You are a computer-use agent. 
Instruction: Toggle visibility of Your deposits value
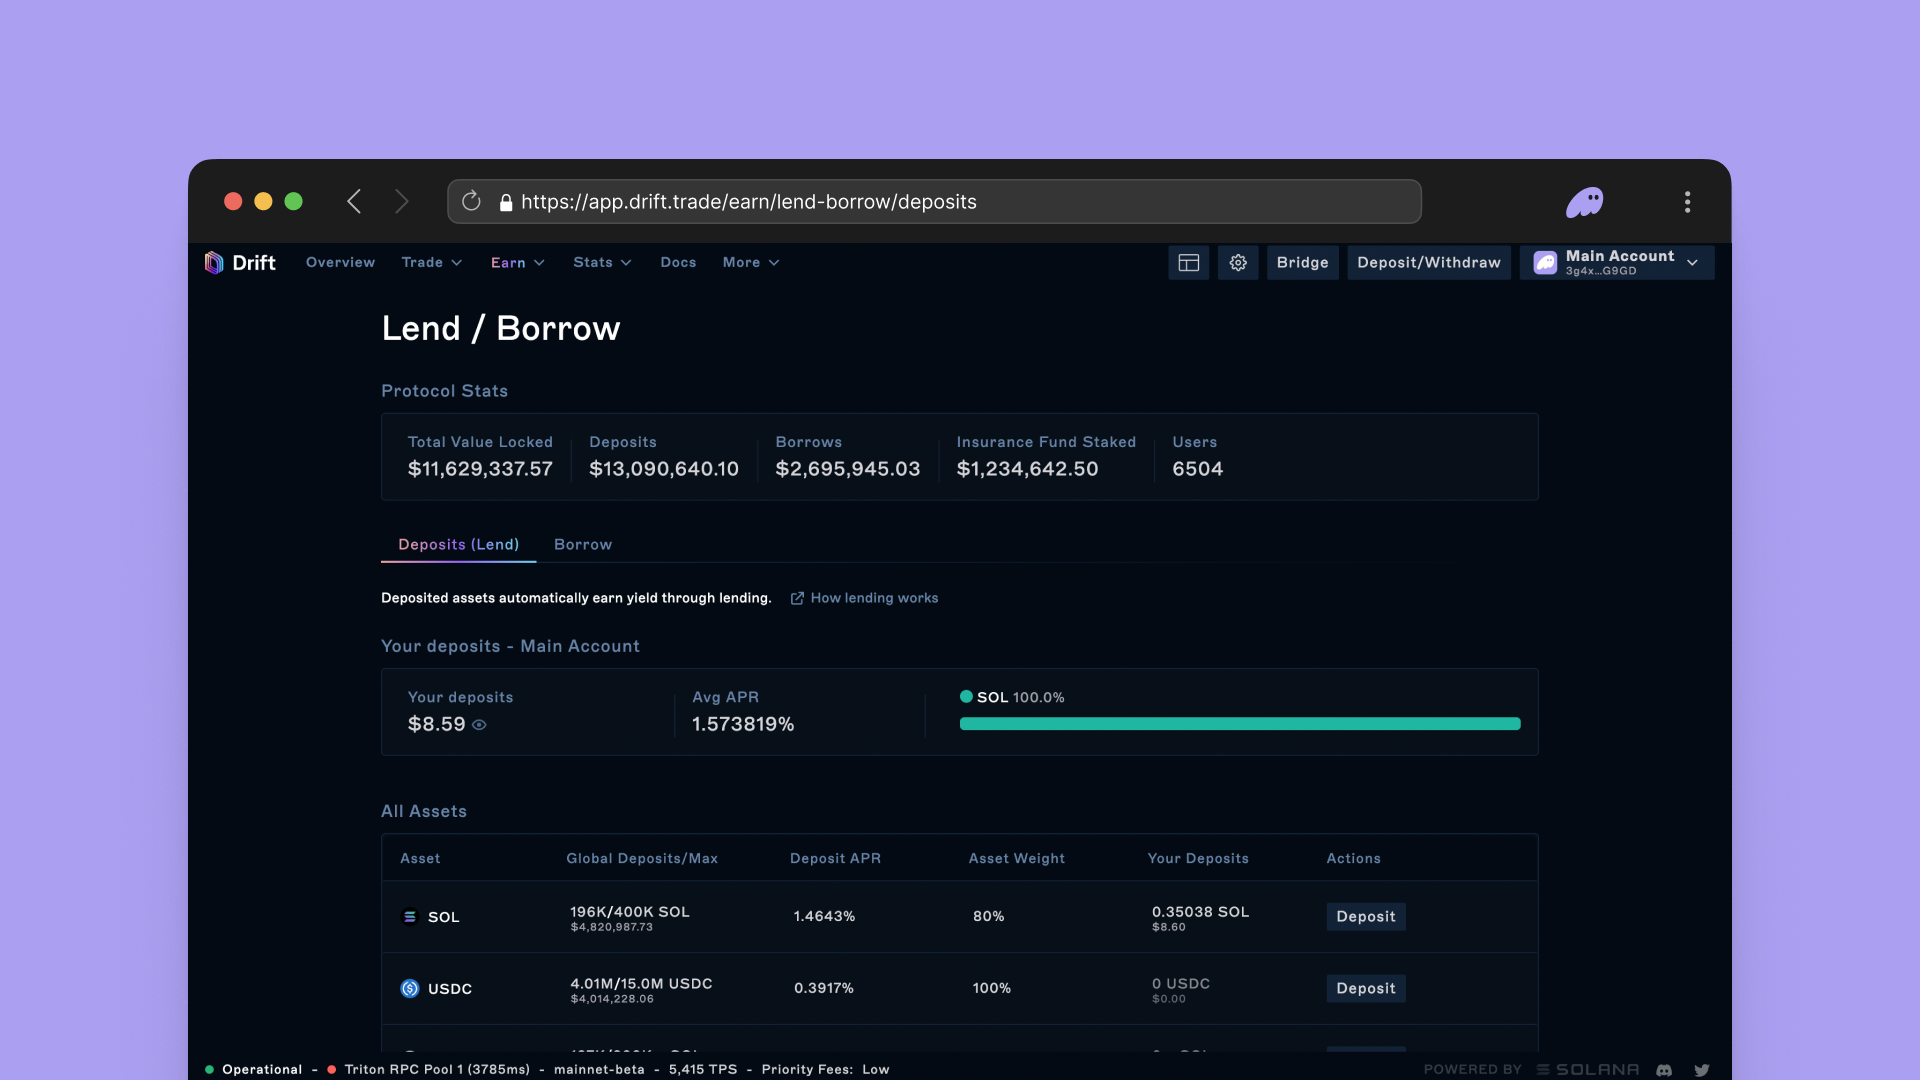tap(478, 725)
